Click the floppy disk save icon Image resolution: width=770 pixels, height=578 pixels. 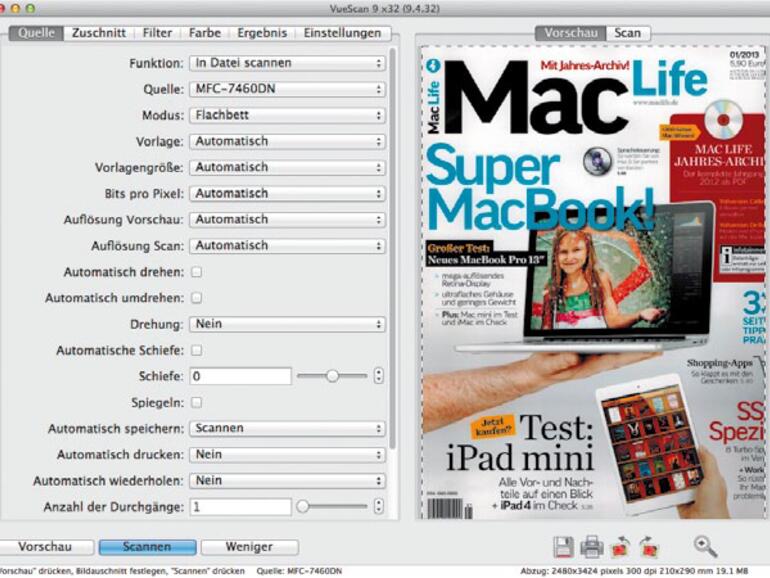pos(563,547)
